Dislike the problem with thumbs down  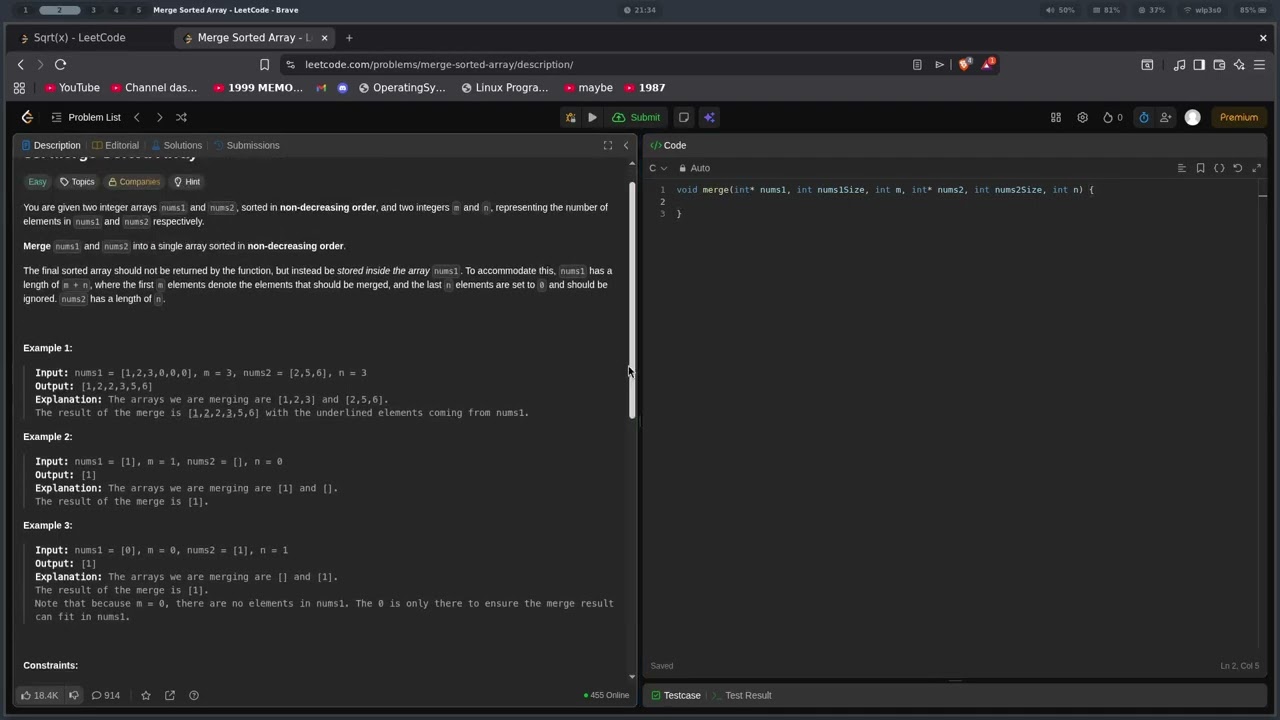74,695
